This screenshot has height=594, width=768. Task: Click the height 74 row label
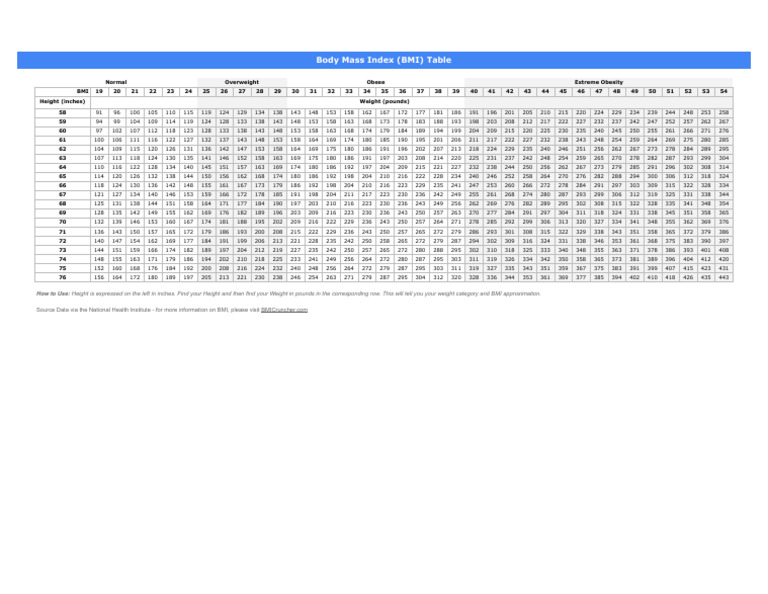[x=63, y=259]
